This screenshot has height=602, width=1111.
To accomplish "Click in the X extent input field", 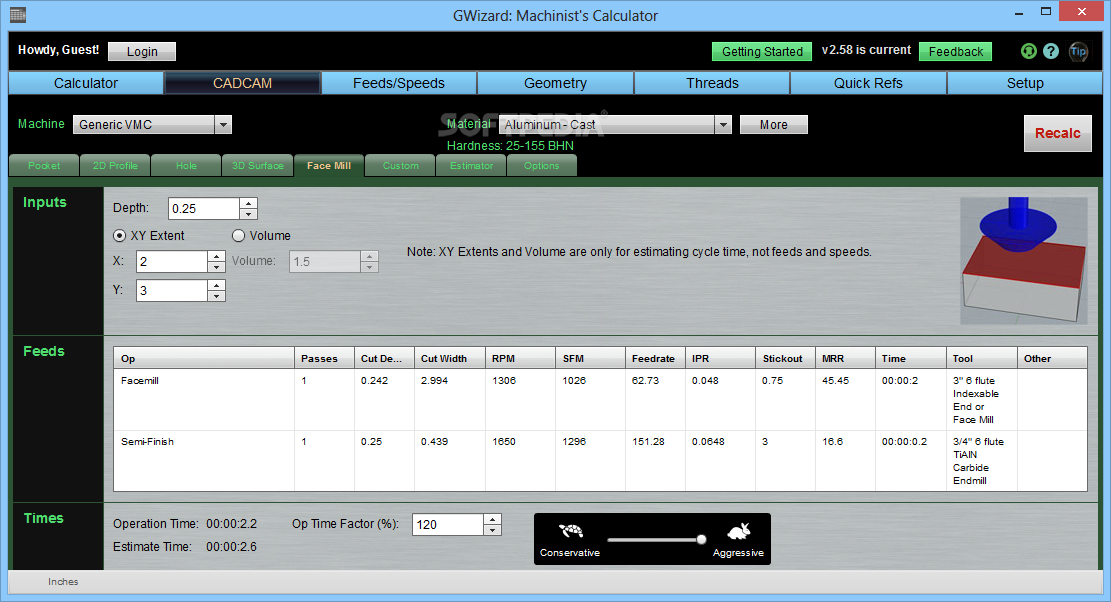I will tap(172, 262).
